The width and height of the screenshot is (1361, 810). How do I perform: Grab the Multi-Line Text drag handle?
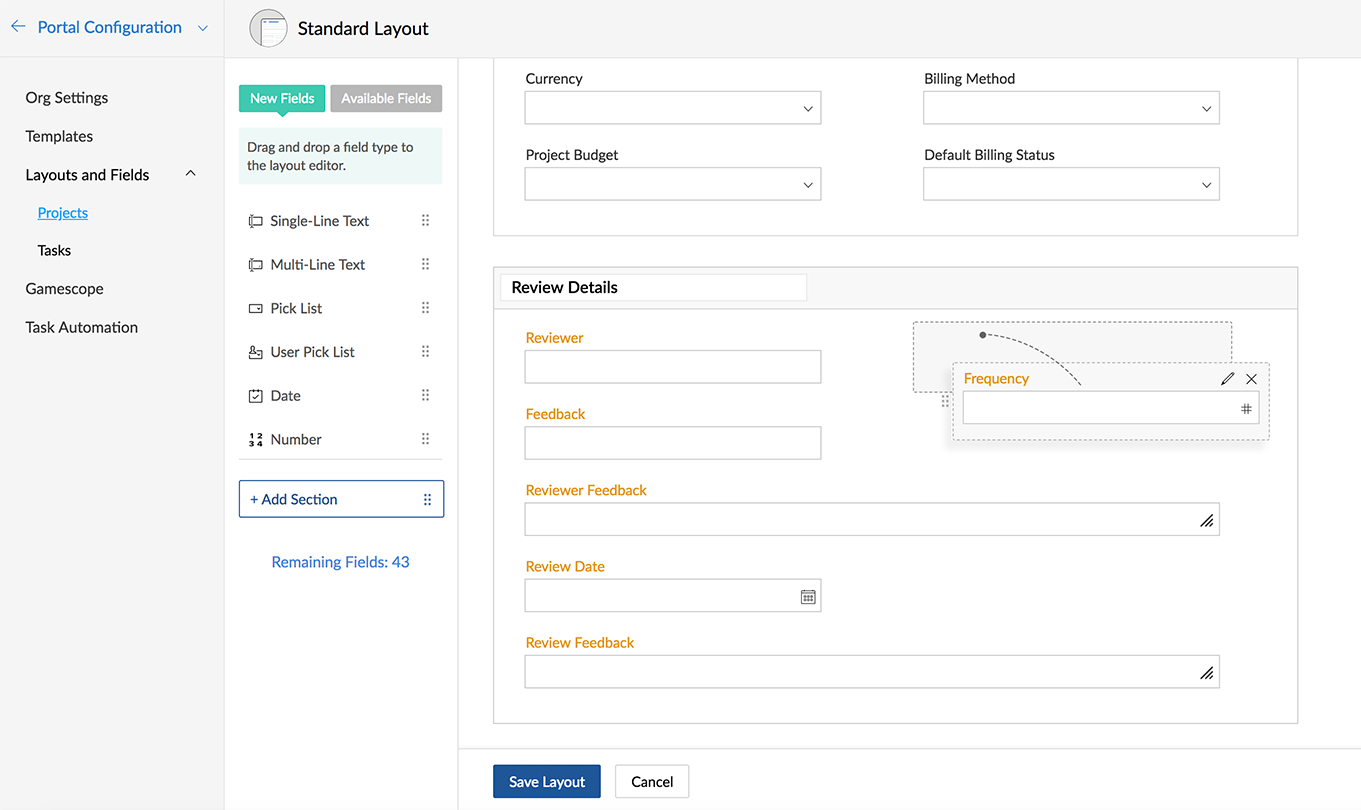(x=425, y=265)
